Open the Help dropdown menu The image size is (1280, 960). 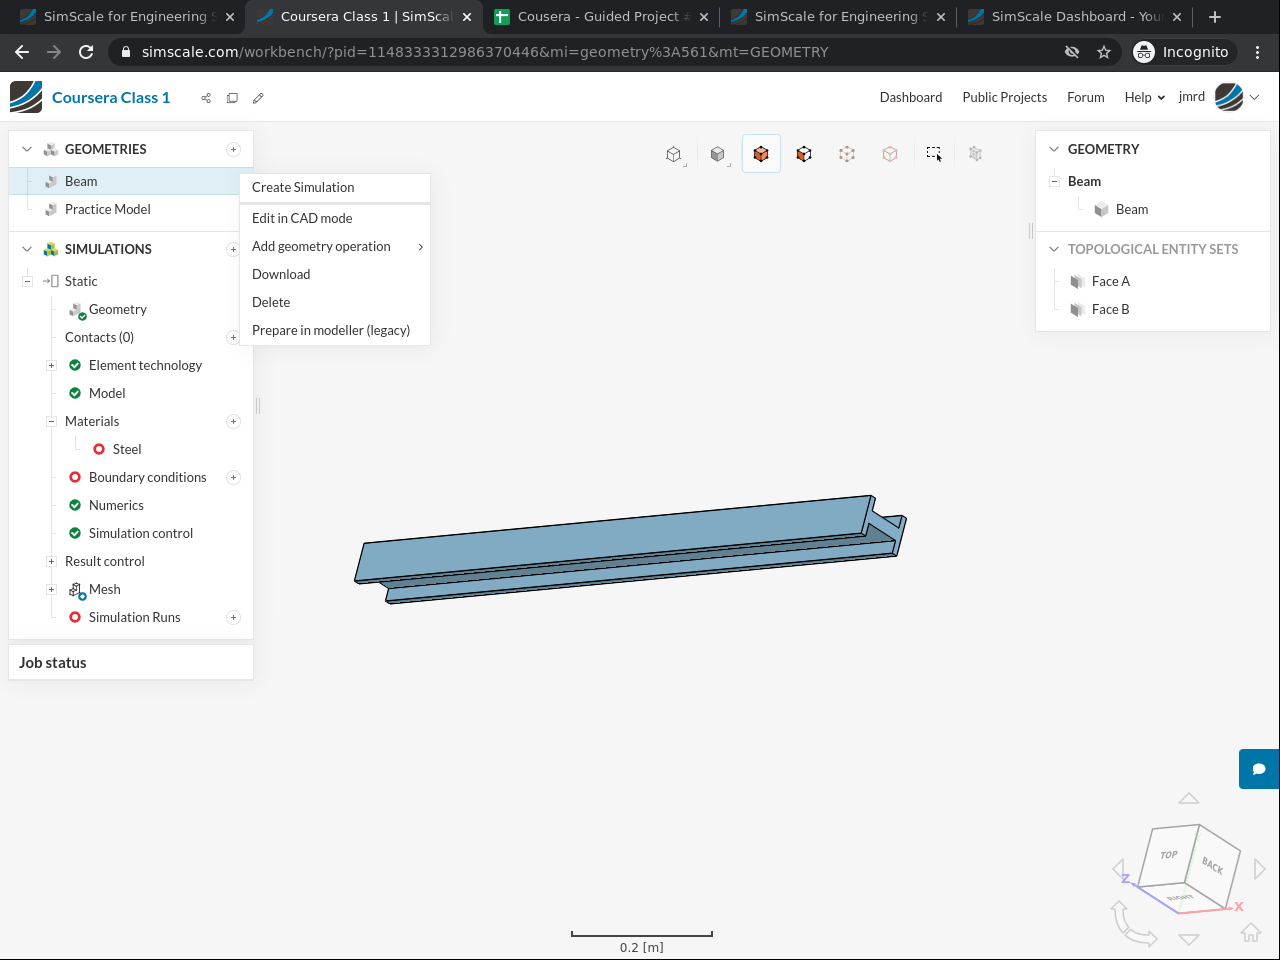pyautogui.click(x=1144, y=98)
